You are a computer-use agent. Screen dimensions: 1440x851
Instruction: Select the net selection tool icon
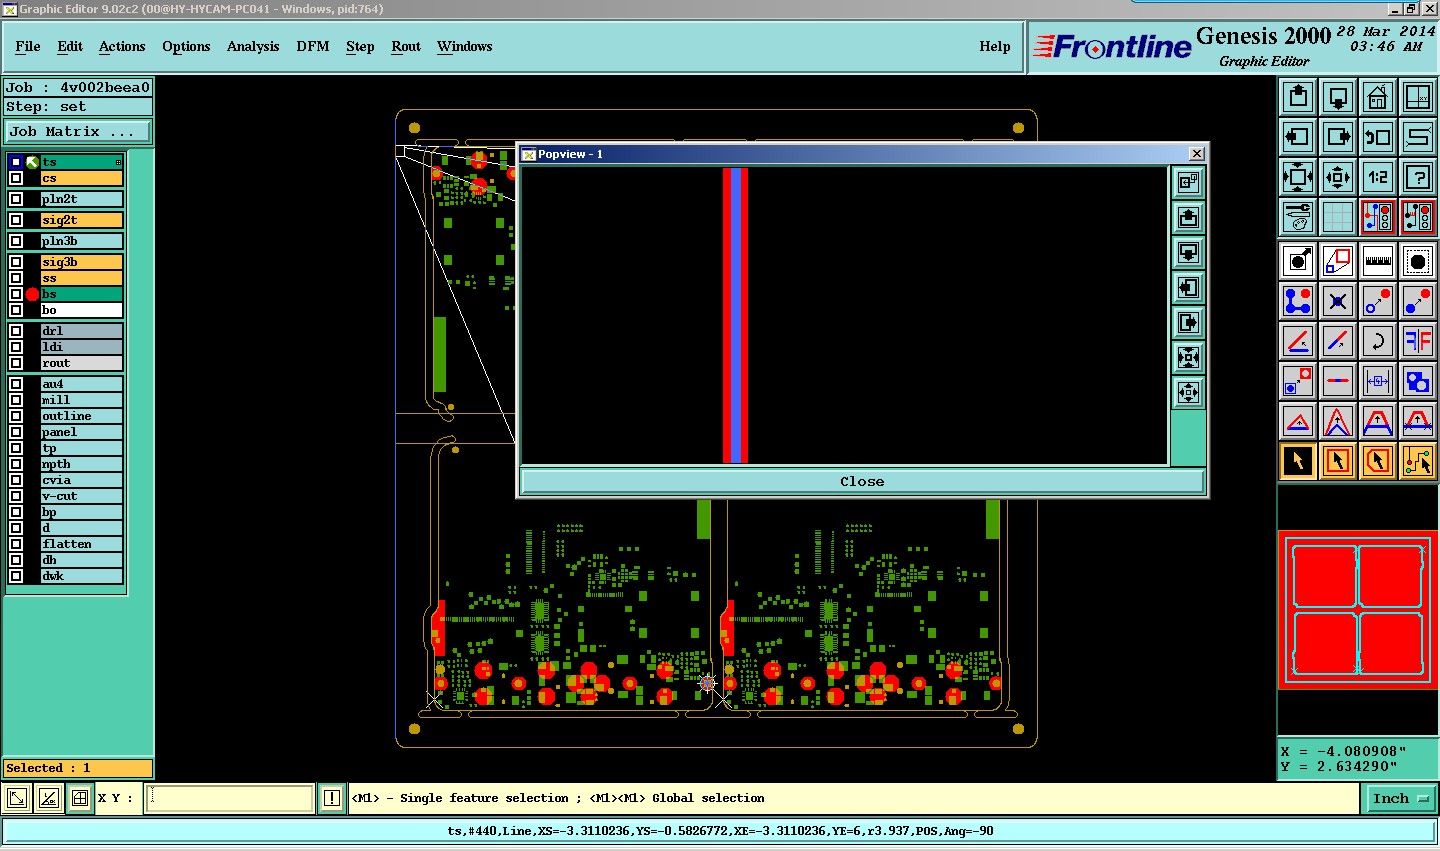click(1417, 461)
